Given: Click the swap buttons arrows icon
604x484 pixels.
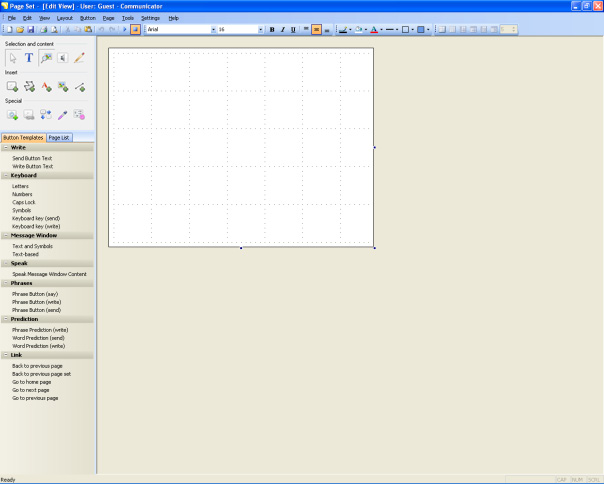Looking at the screenshot, I should tap(46, 115).
